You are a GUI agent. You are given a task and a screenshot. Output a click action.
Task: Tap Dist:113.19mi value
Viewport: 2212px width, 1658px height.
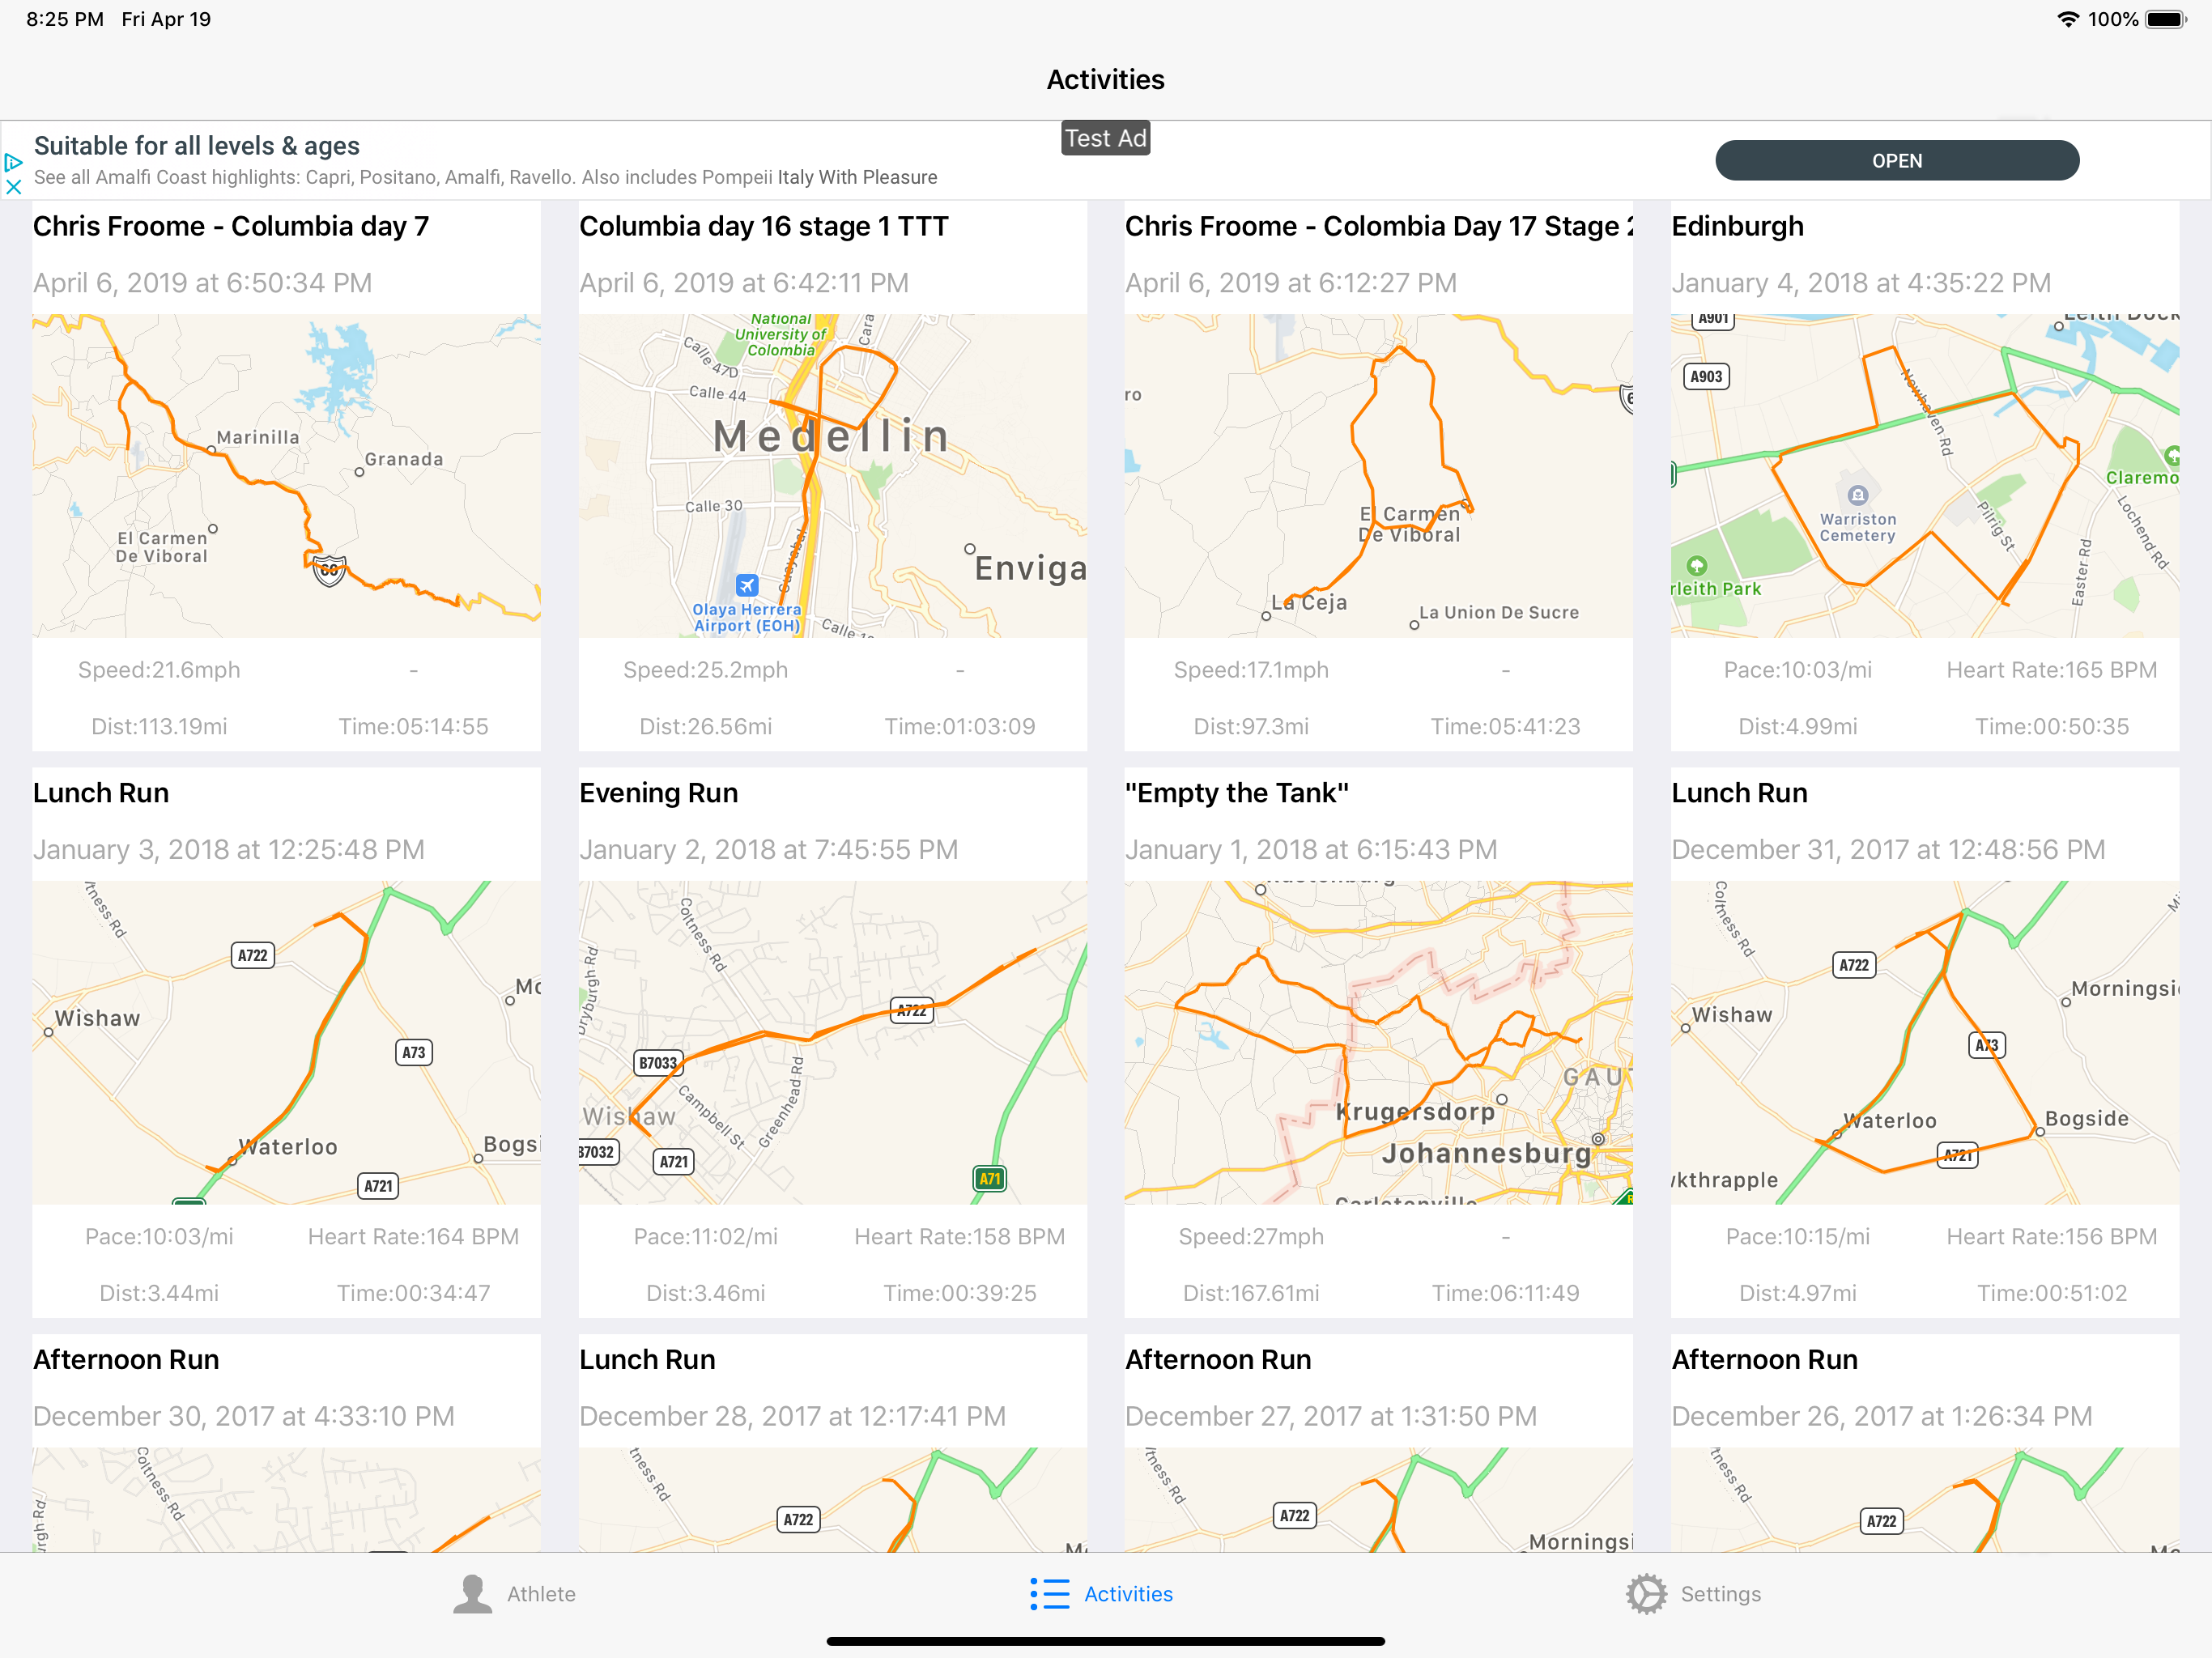tap(159, 727)
